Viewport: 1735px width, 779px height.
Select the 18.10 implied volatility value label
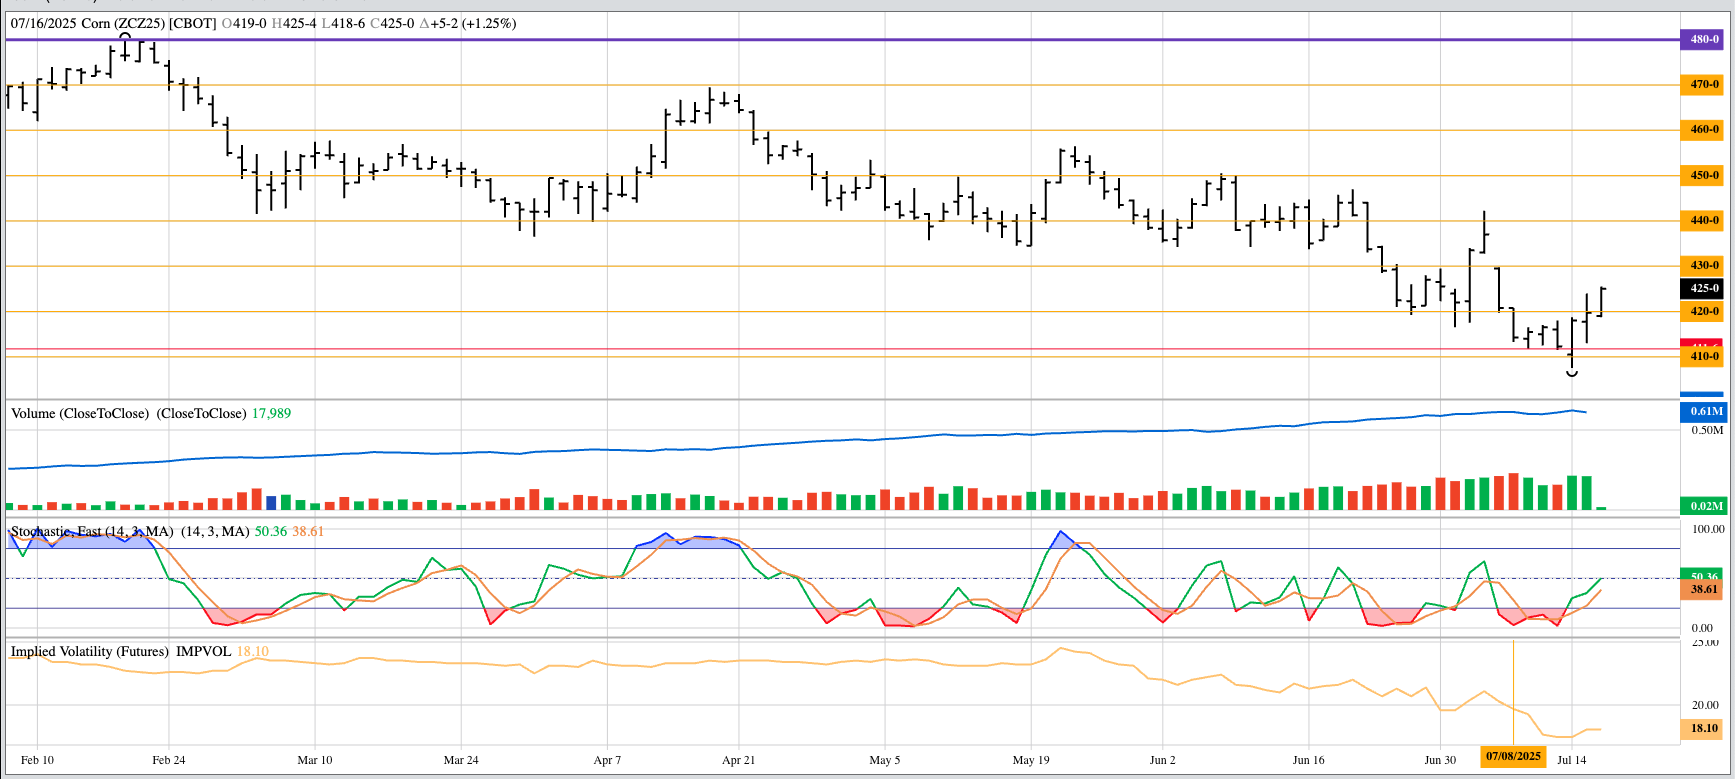pyautogui.click(x=1704, y=729)
